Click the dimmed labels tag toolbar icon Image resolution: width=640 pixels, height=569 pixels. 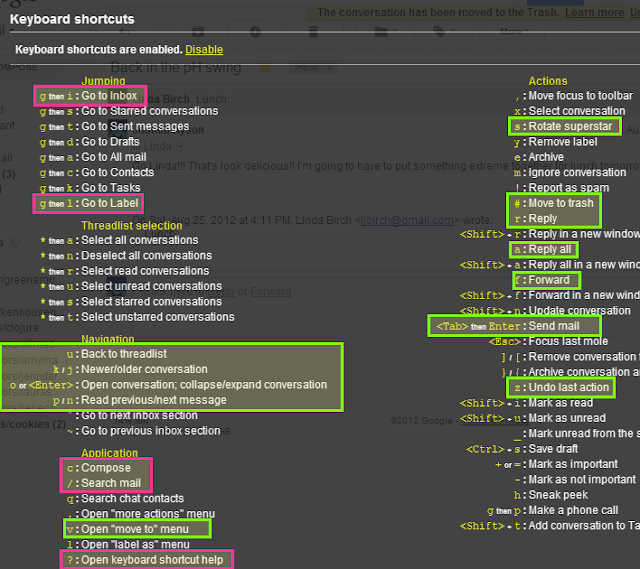click(x=439, y=31)
